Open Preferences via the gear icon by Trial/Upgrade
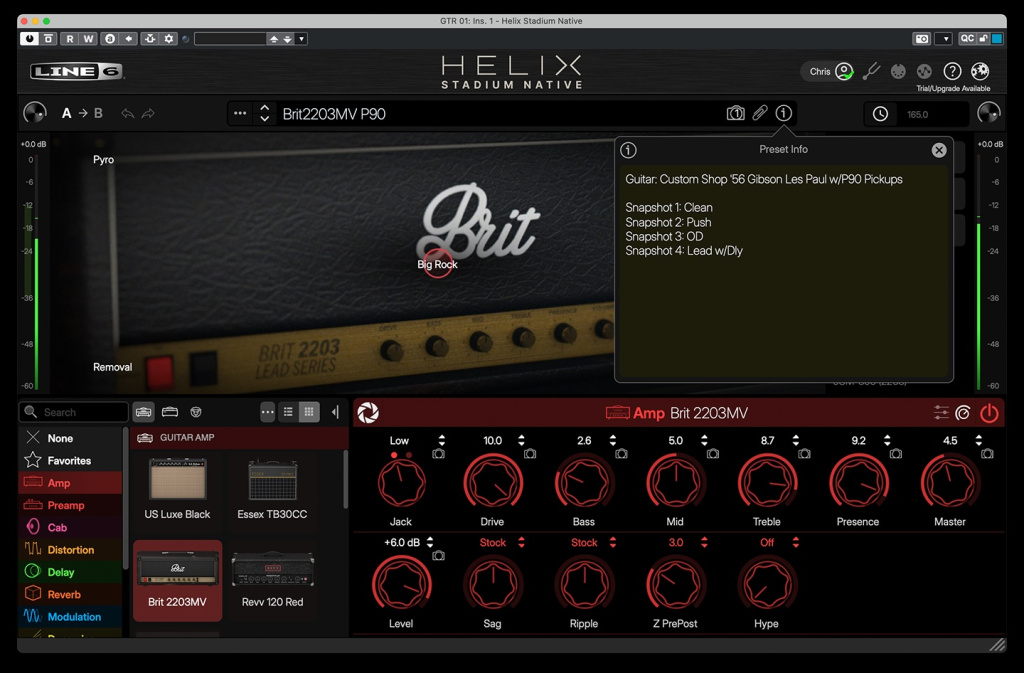1024x673 pixels. click(x=980, y=70)
